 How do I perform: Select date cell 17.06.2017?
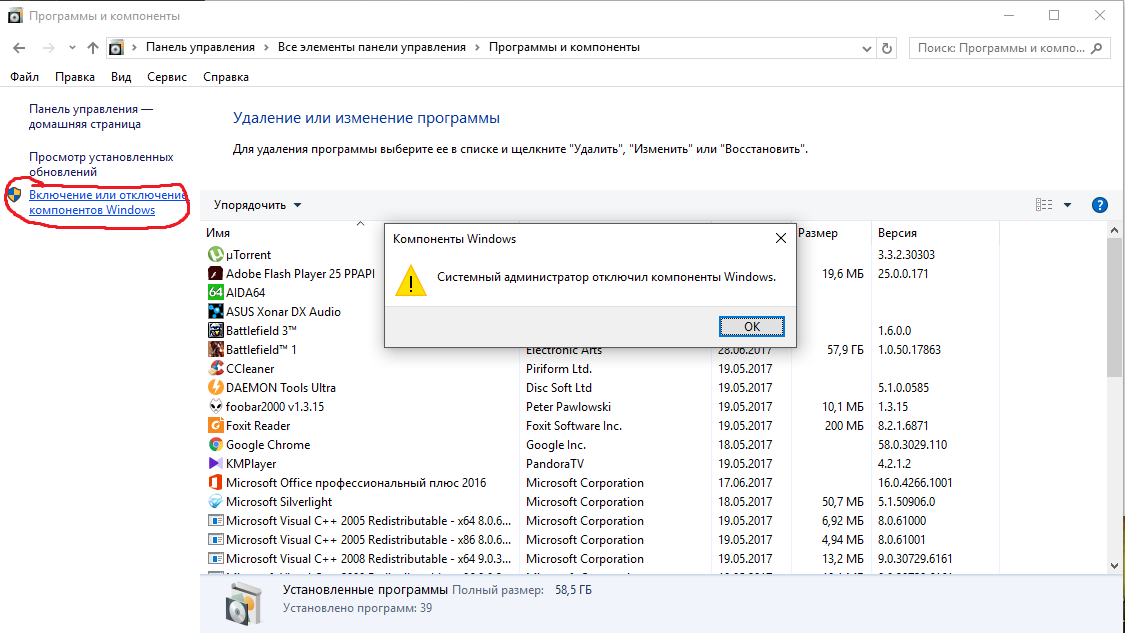[745, 483]
